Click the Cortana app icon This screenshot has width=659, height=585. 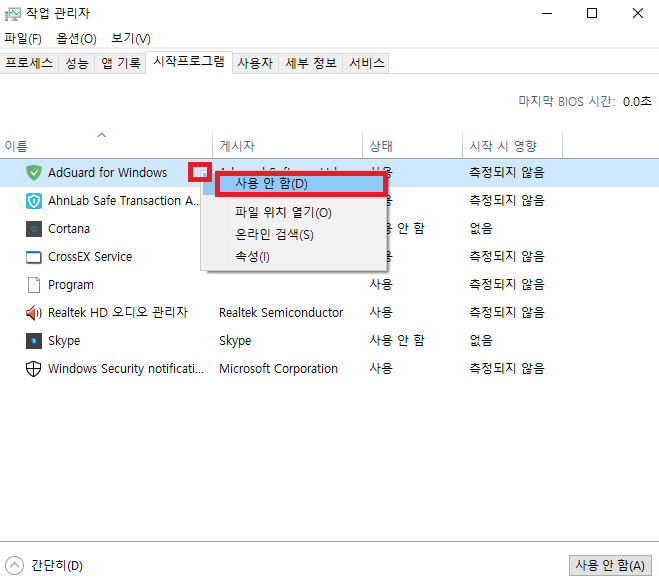[34, 229]
